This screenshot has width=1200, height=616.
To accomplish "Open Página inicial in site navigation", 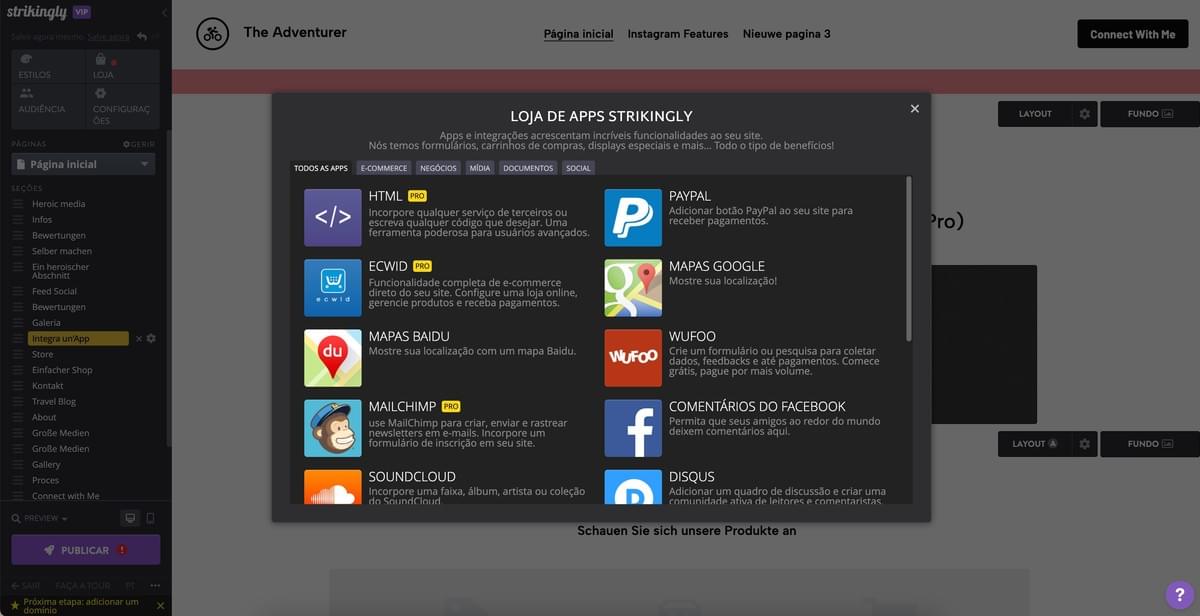I will coord(578,34).
